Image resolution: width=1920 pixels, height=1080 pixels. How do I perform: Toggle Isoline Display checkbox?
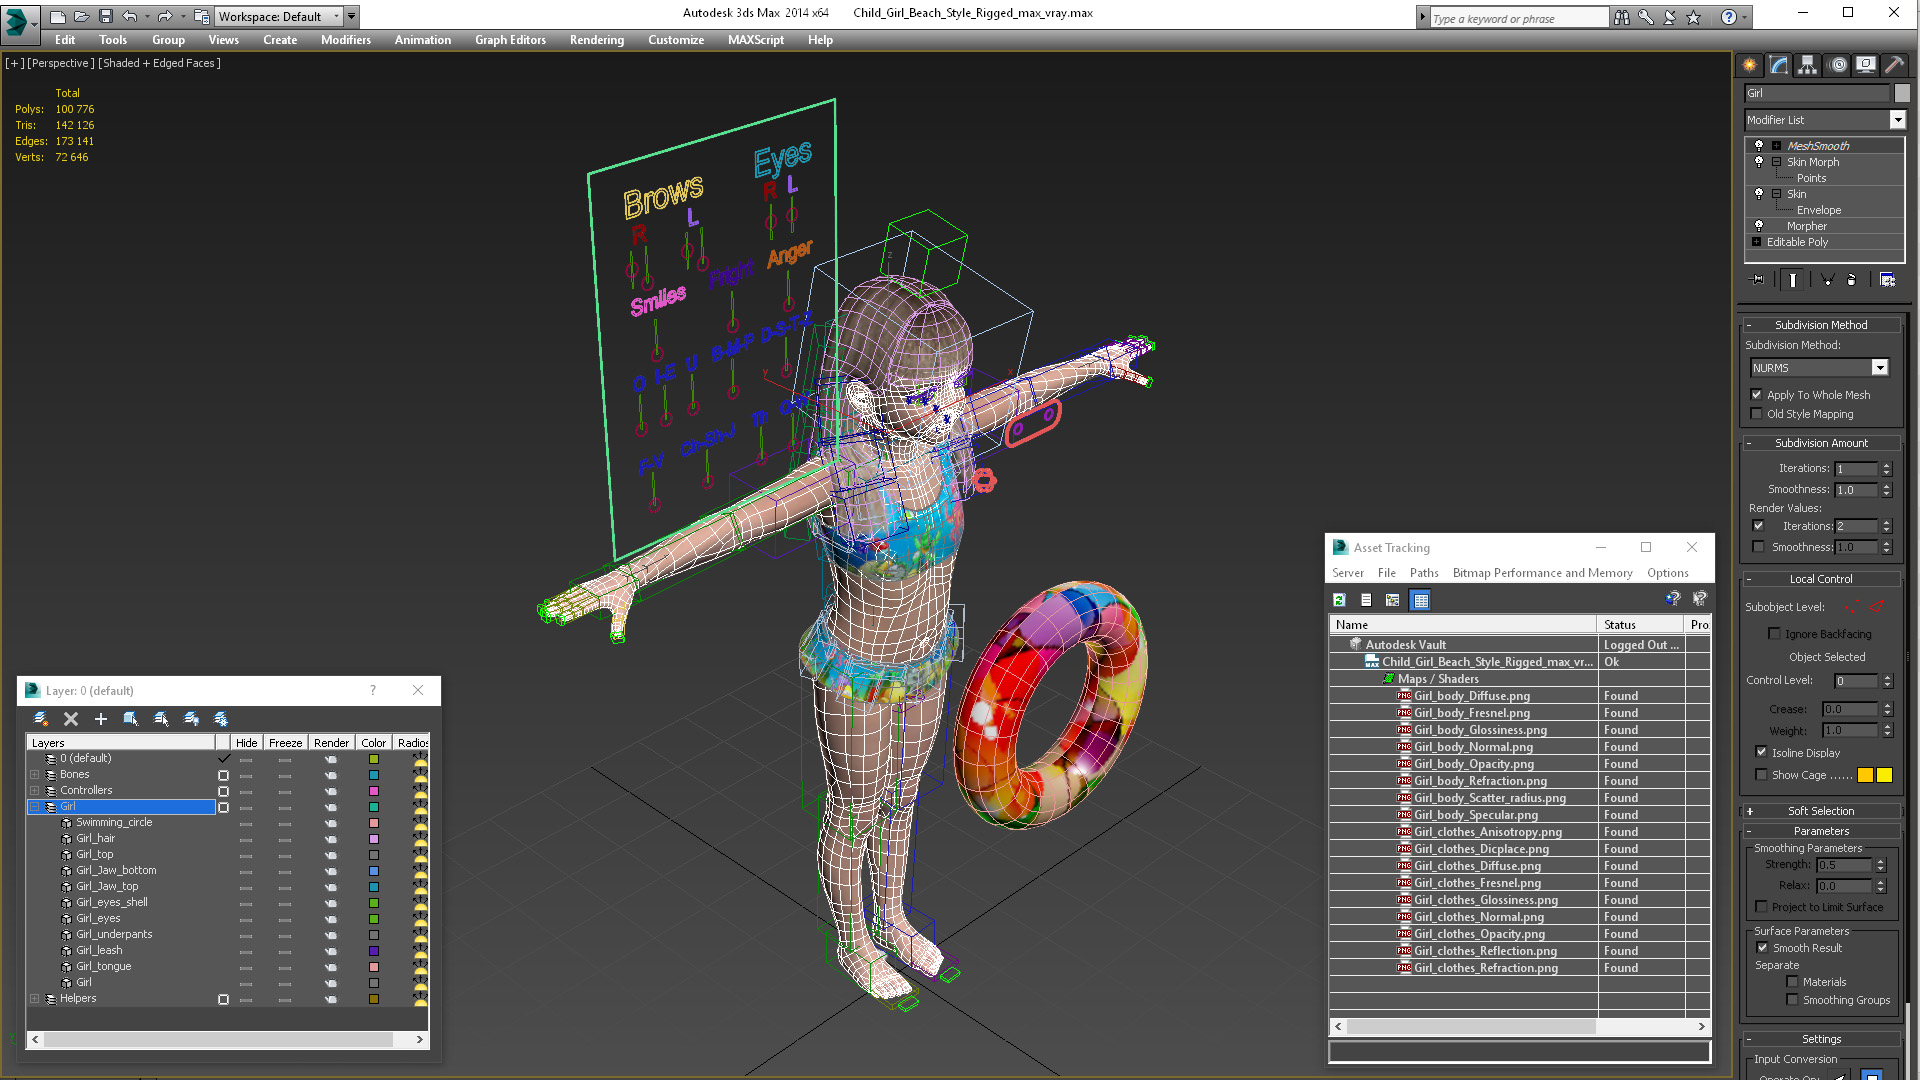point(1762,752)
